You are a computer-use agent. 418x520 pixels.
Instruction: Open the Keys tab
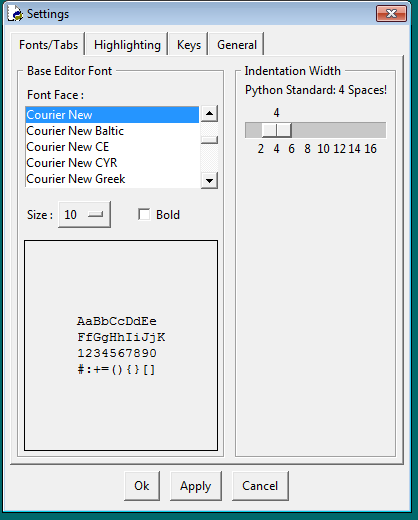click(189, 45)
